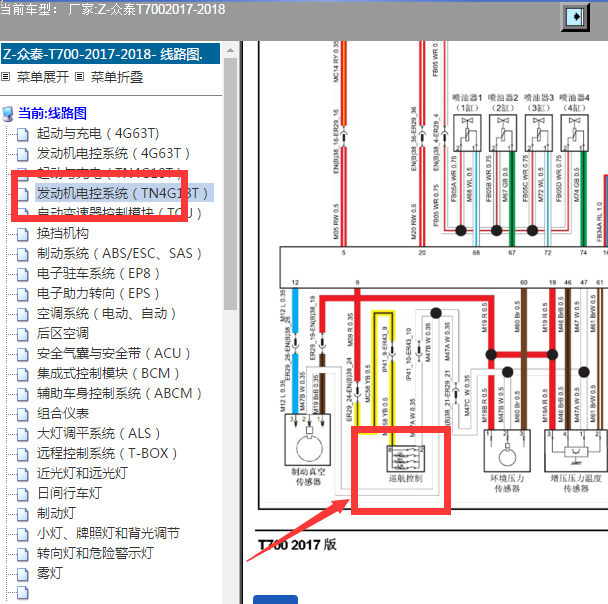Click page icon beside 起动与充电（4G63T)
This screenshot has width=608, height=604.
click(x=23, y=134)
